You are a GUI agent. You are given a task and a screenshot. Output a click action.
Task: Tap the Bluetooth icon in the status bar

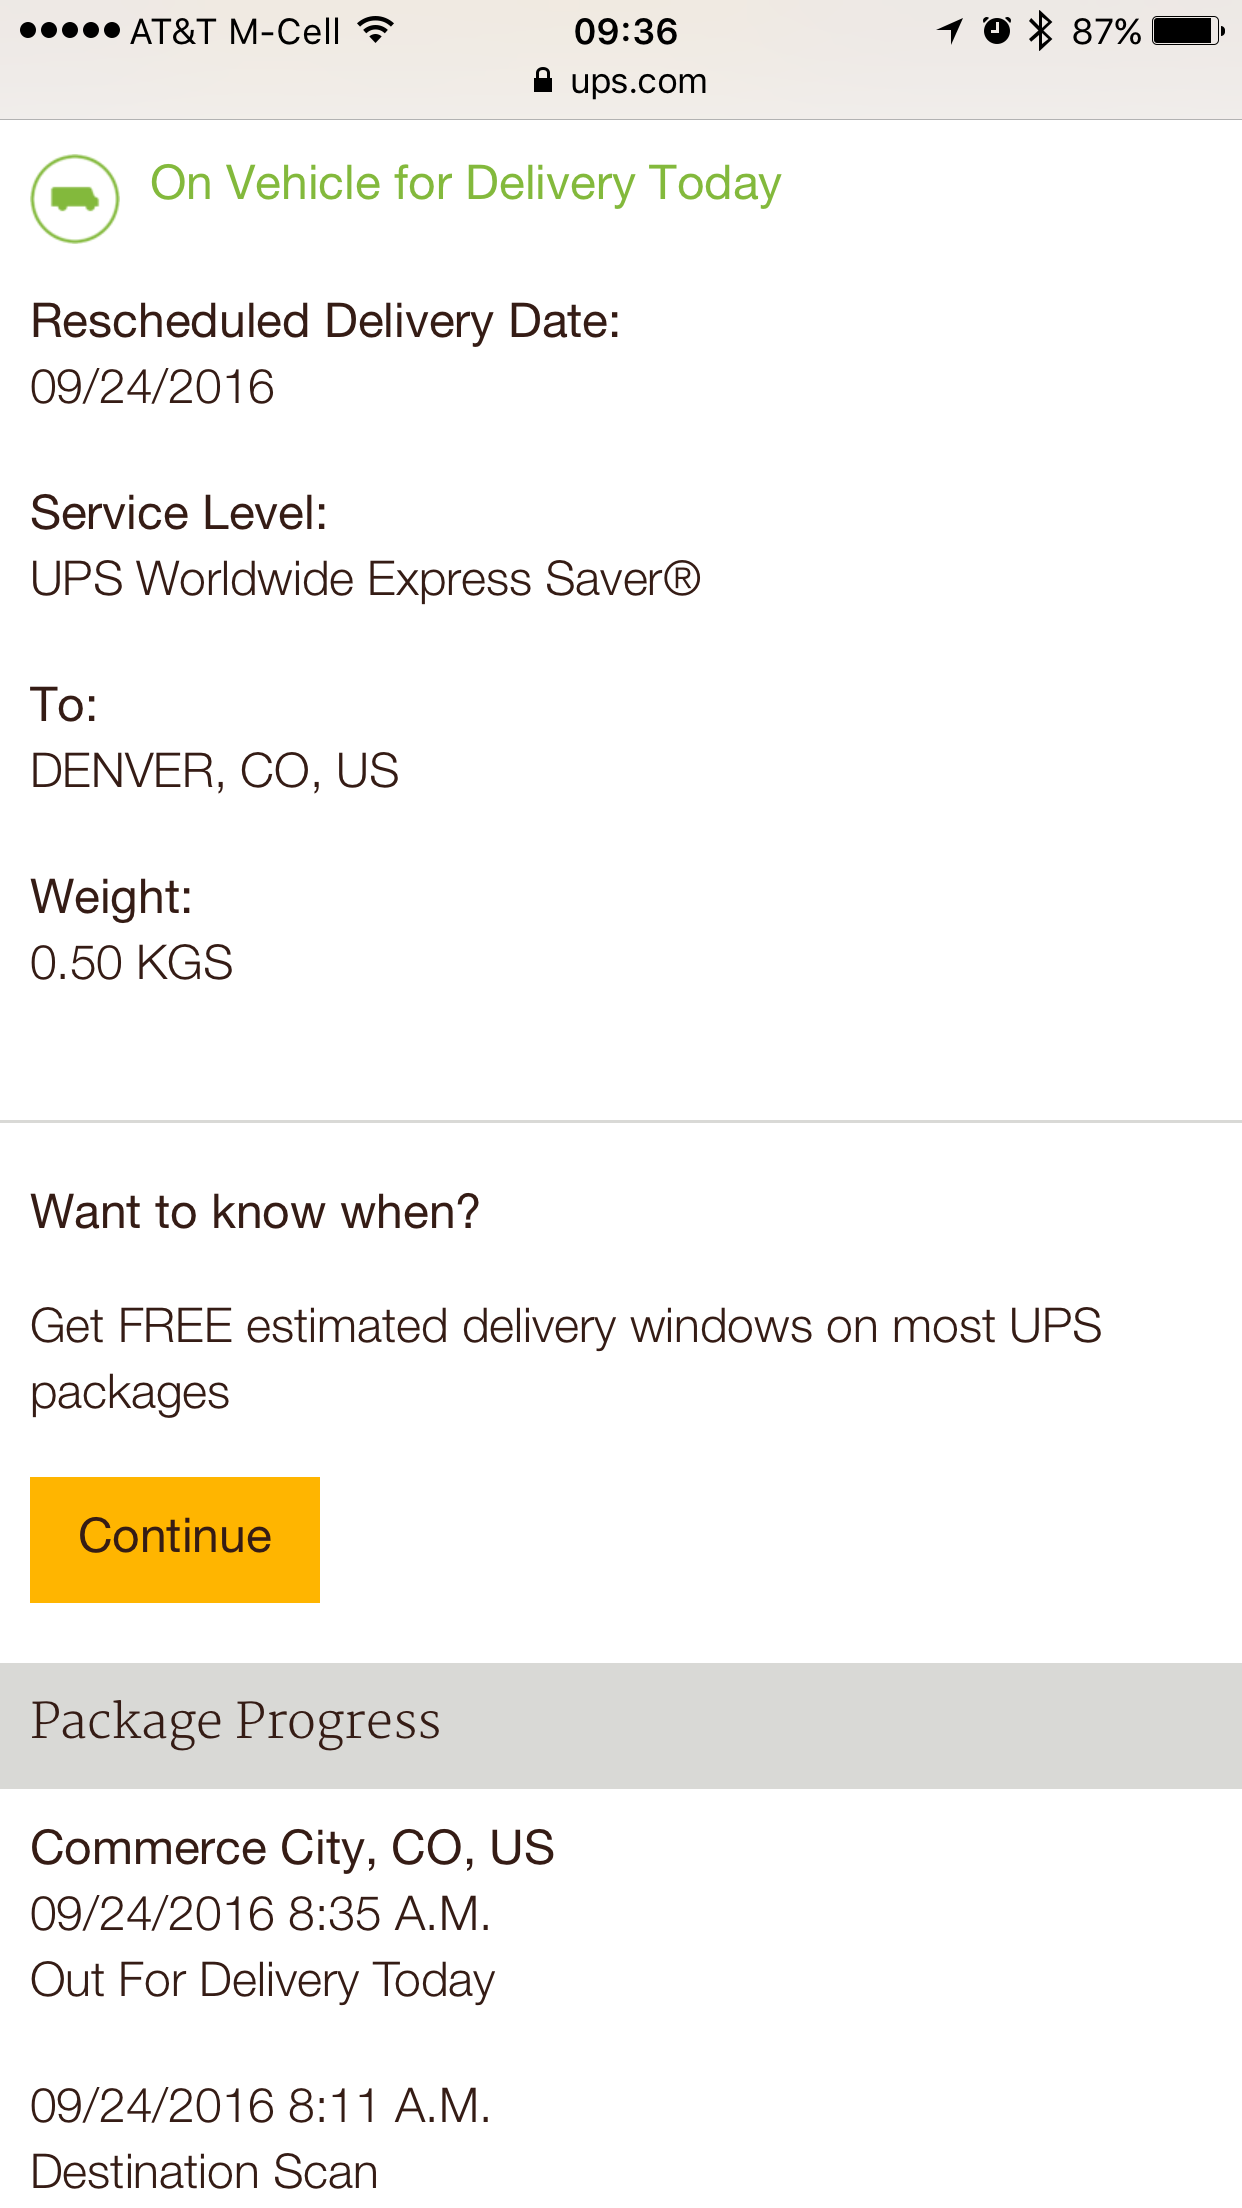[x=1041, y=31]
